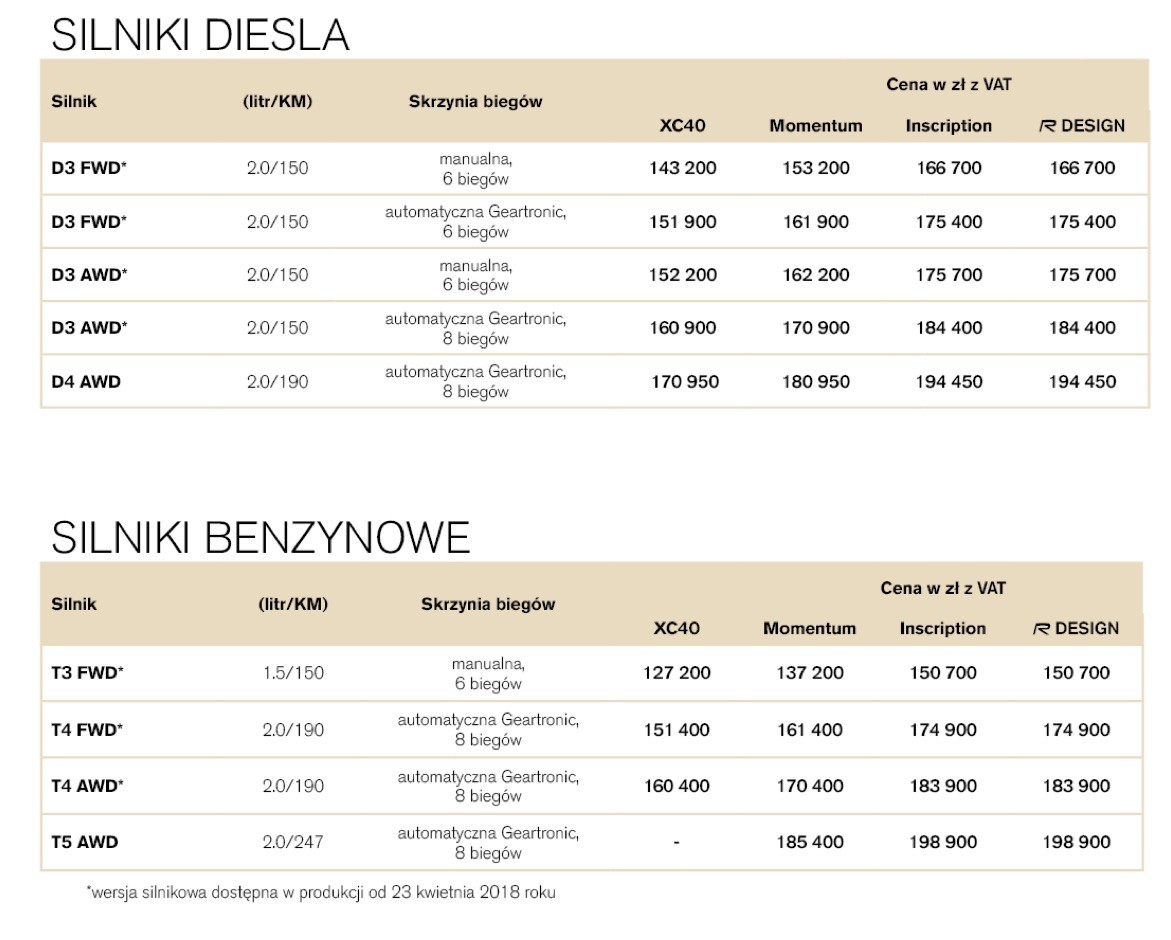Click the T3 FWD engine label

pyautogui.click(x=87, y=673)
